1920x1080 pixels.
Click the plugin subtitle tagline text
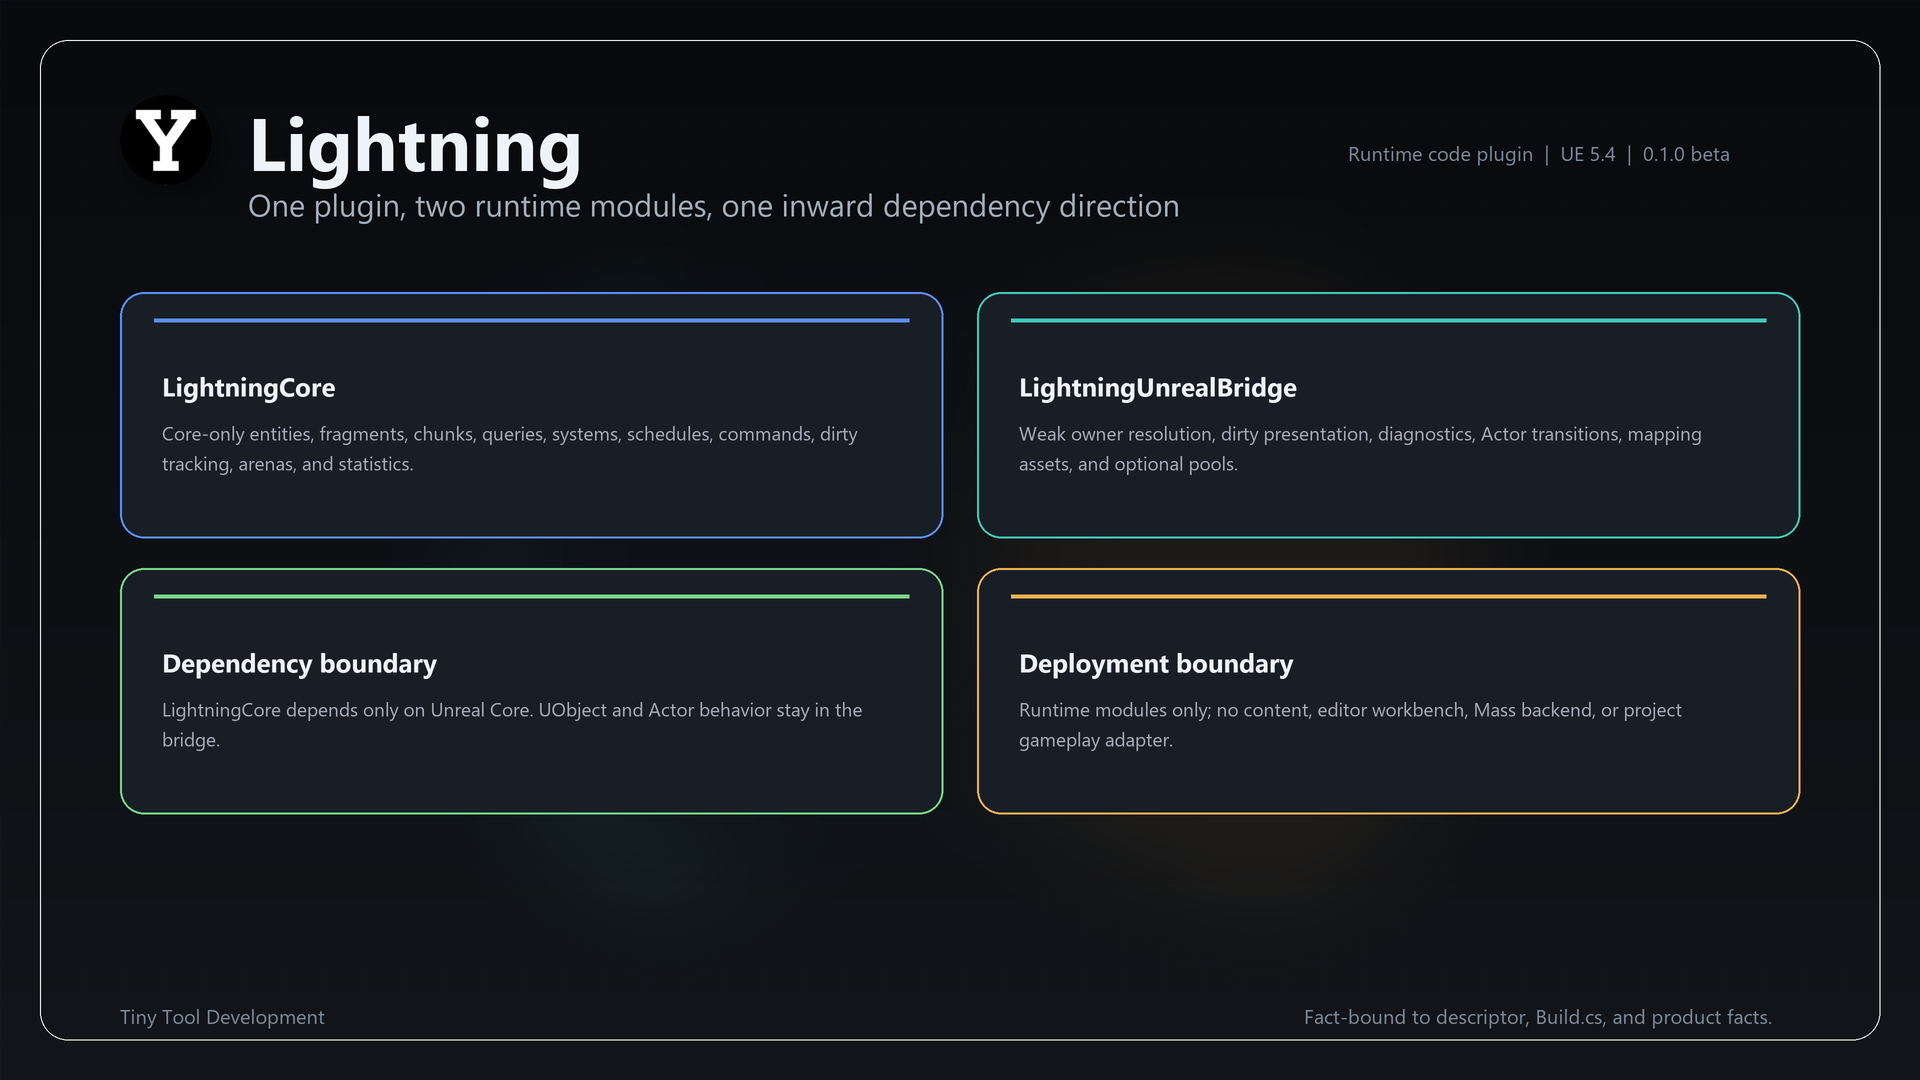pyautogui.click(x=713, y=206)
